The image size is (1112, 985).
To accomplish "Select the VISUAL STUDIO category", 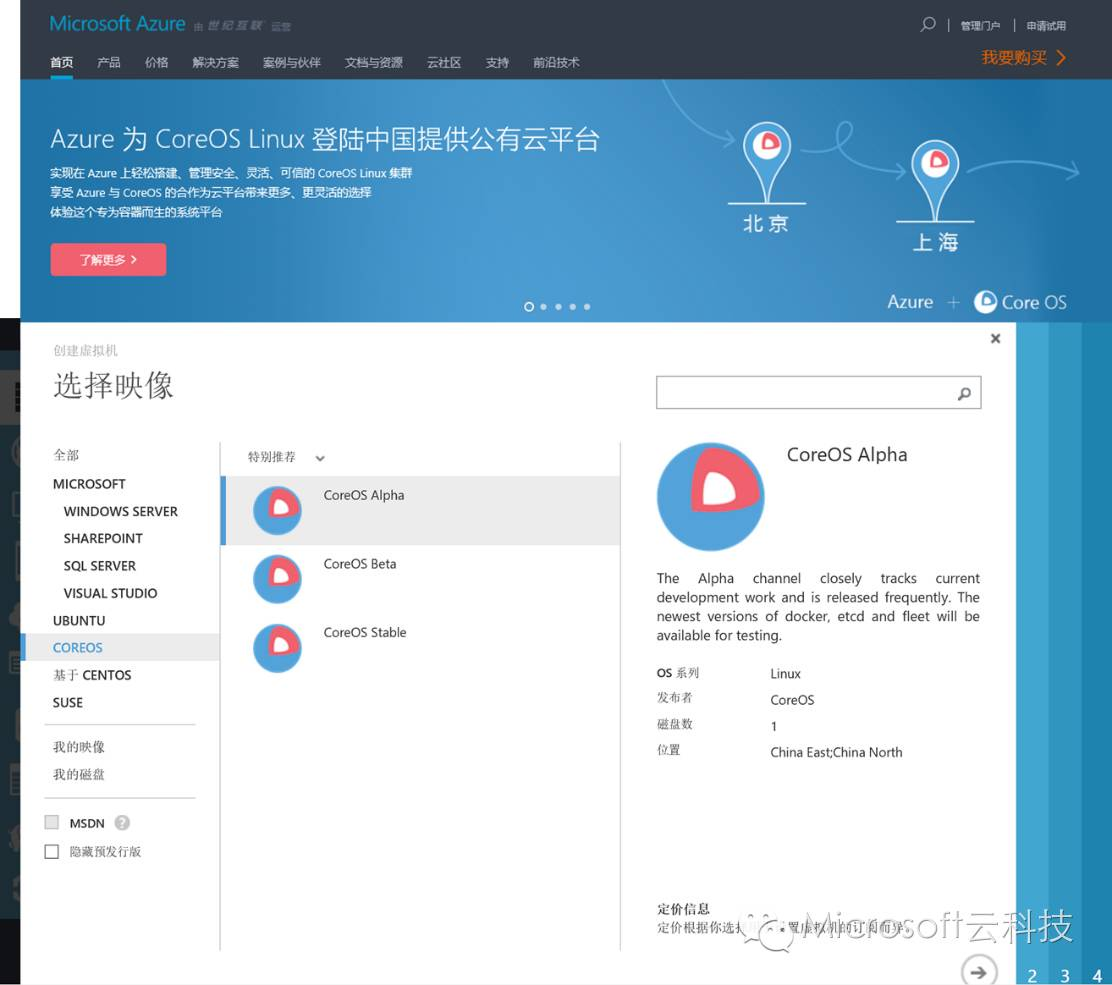I will click(x=111, y=593).
